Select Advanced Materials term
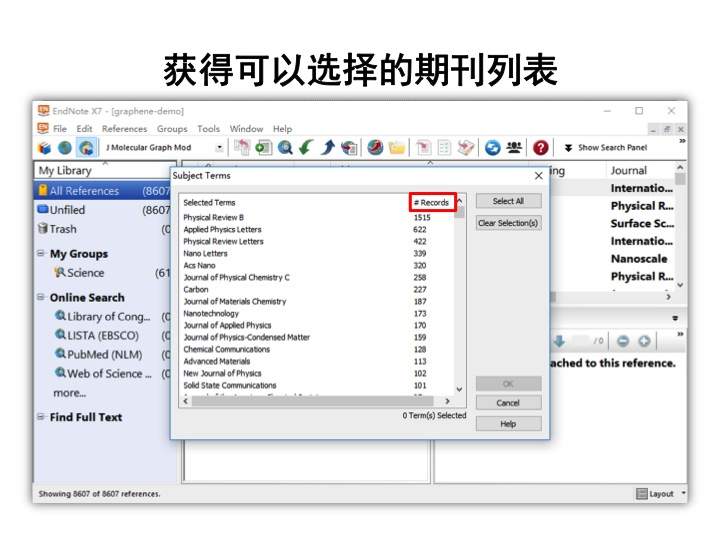The image size is (720, 540). point(217,361)
